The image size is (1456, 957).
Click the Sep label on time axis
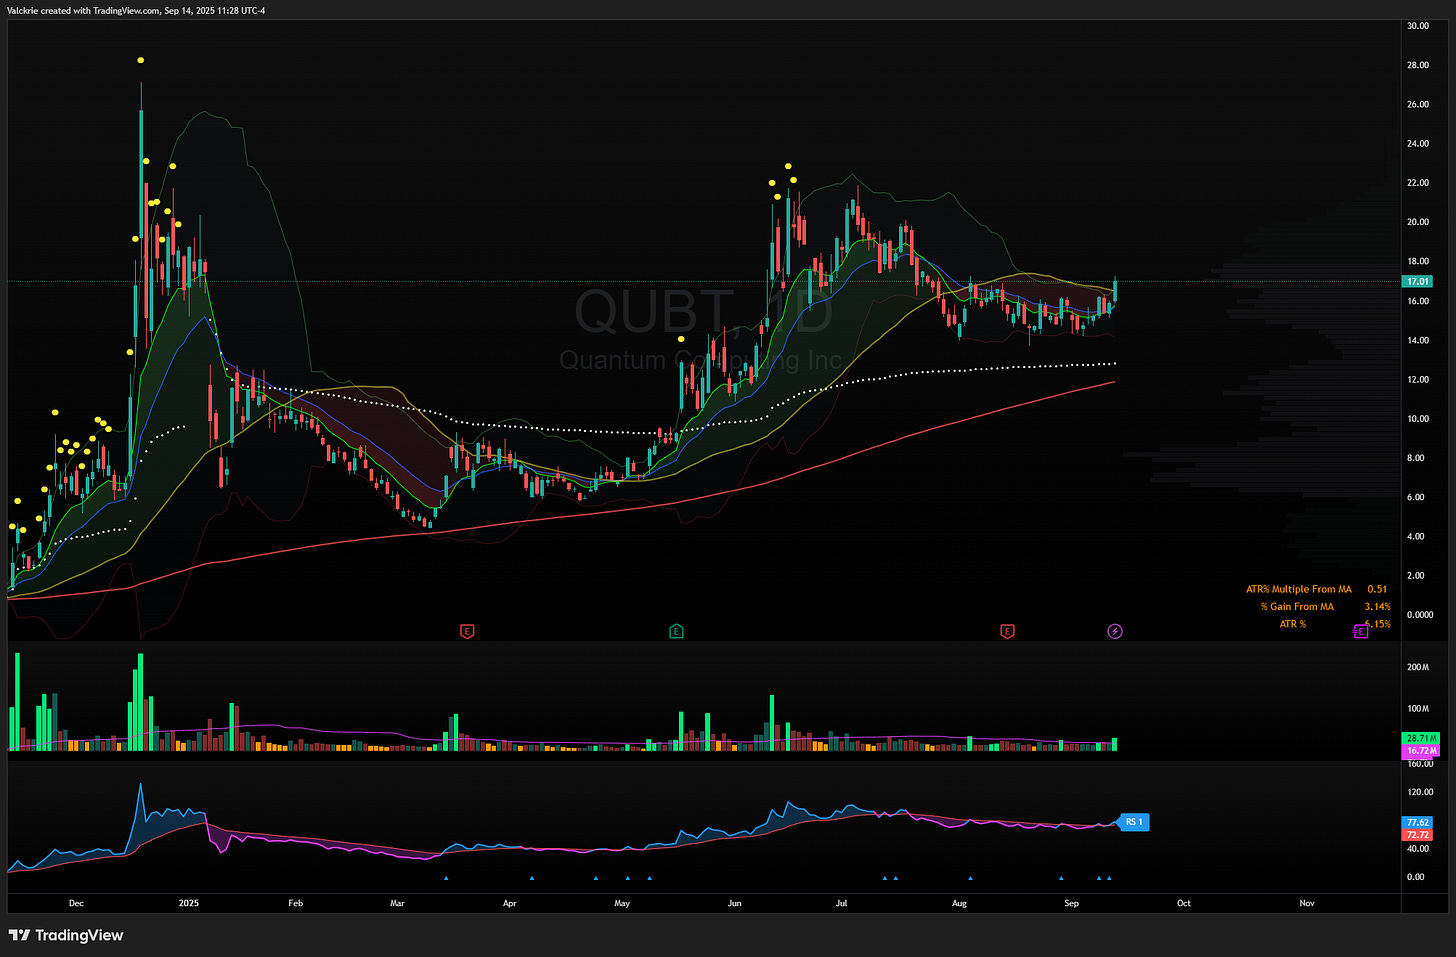pos(1071,903)
